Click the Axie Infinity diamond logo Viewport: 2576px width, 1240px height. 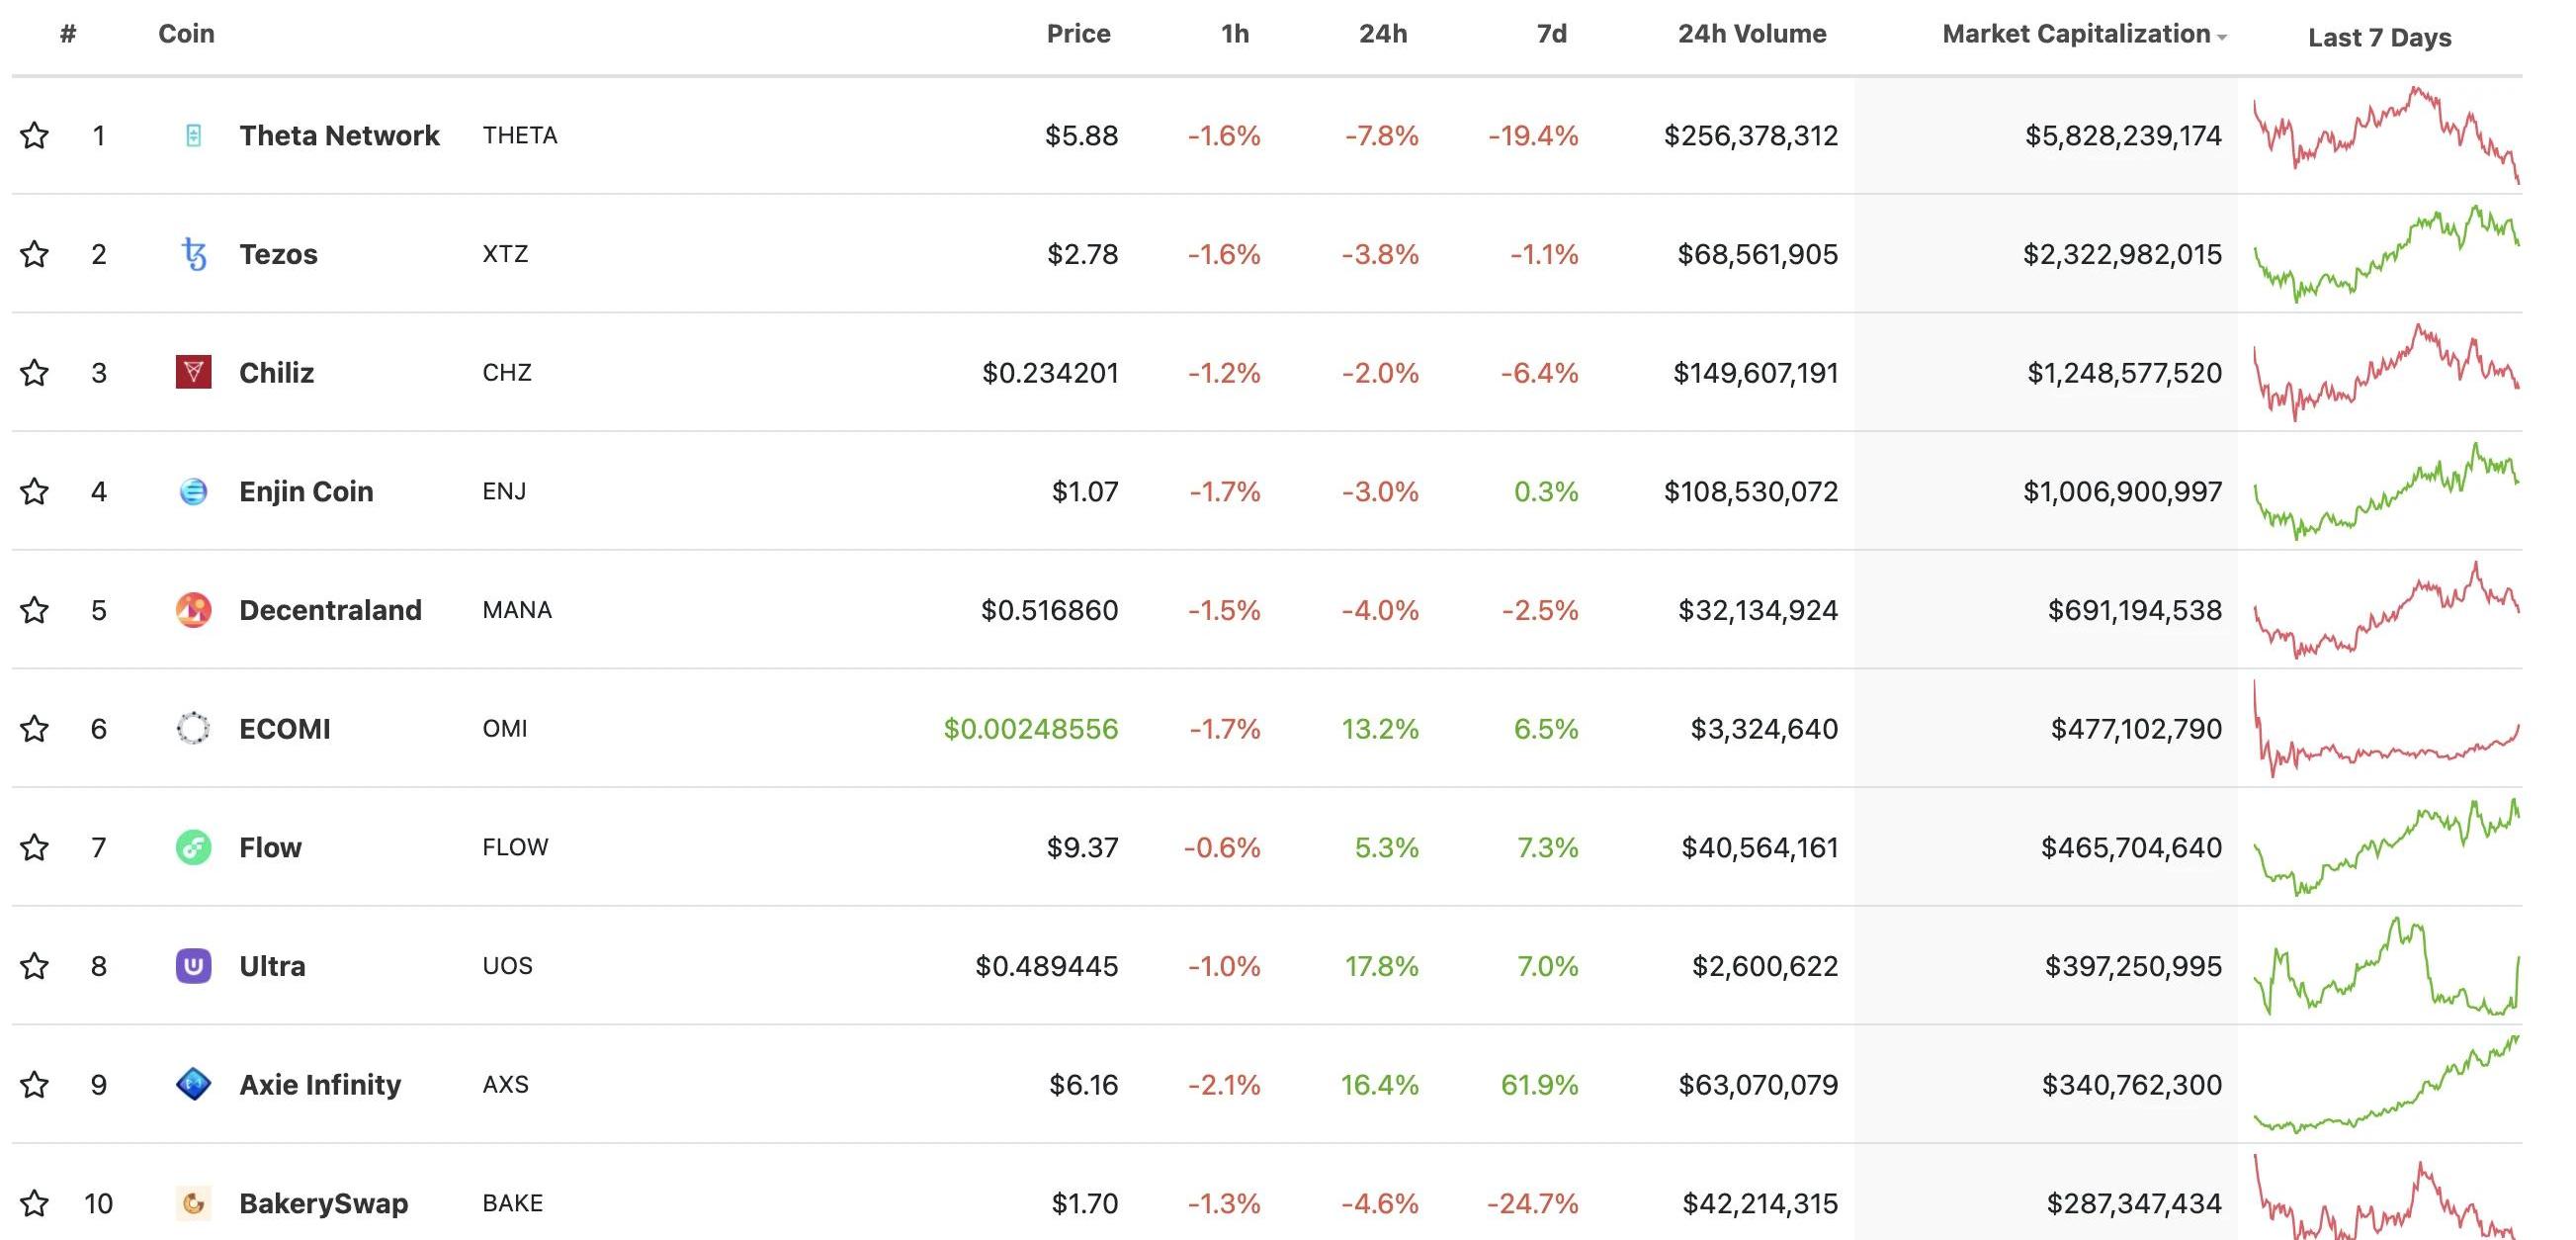click(x=193, y=1084)
